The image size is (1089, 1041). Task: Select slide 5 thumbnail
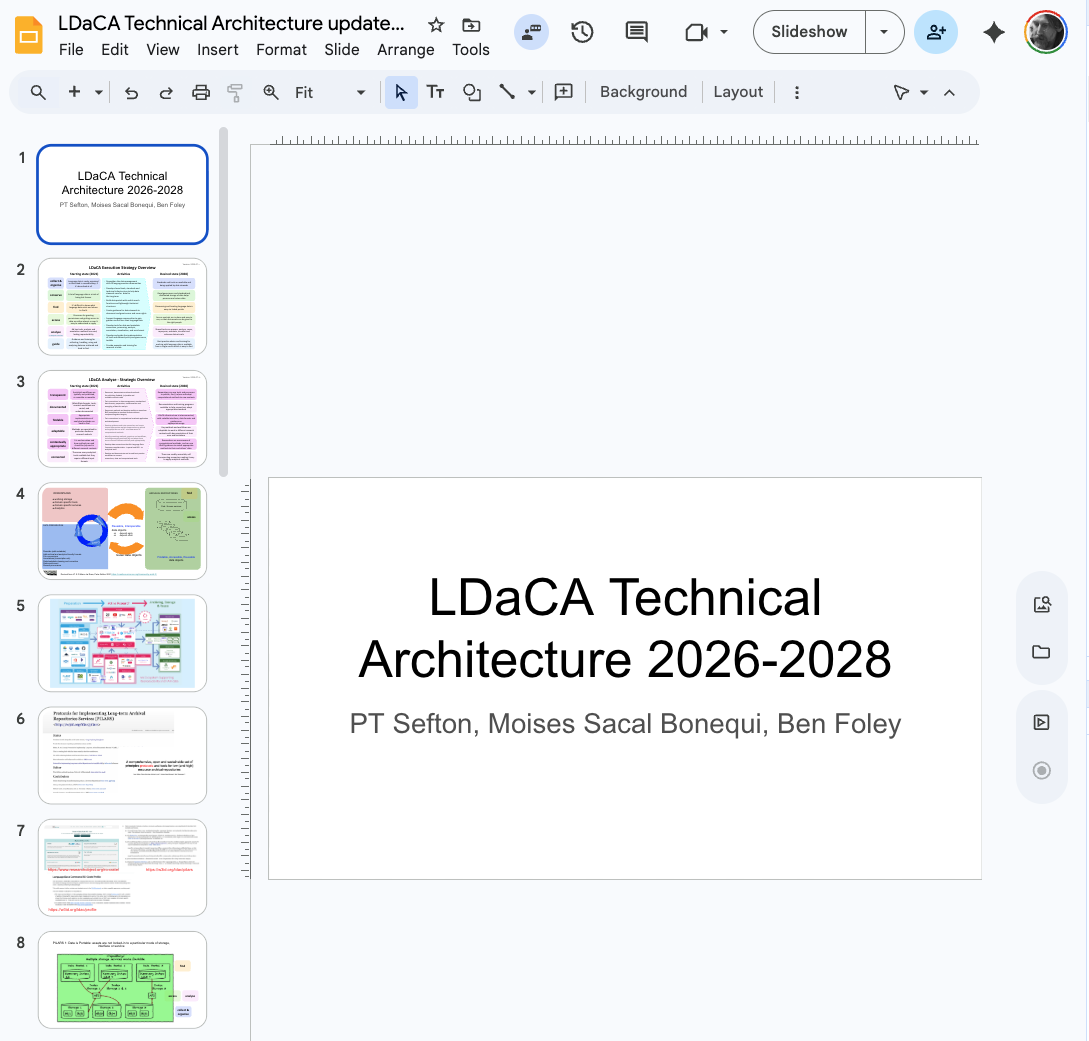[x=122, y=643]
